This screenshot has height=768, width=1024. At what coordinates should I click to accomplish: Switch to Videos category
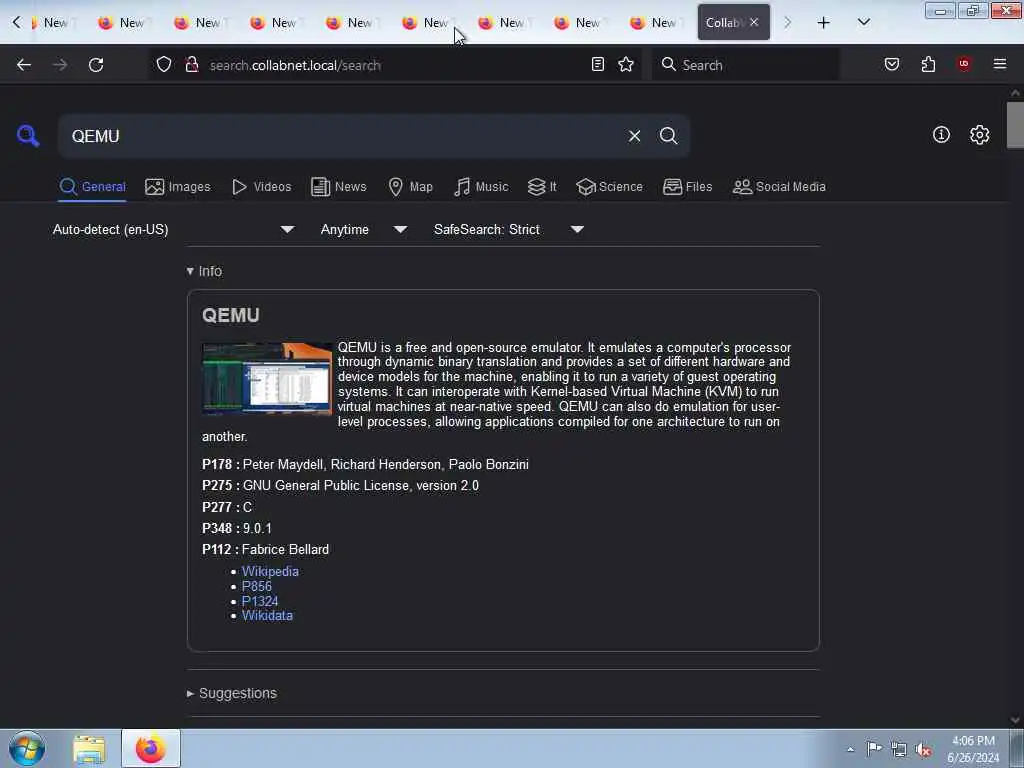tap(261, 187)
